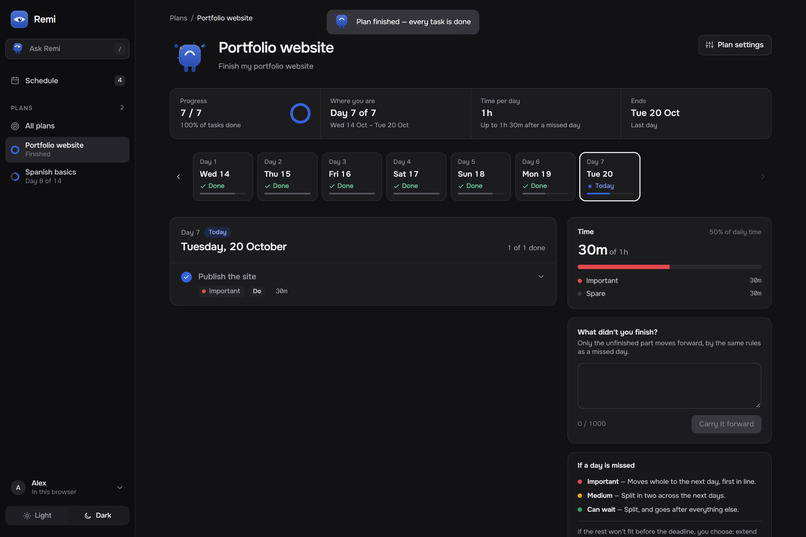Viewport: 806px width, 537px height.
Task: Open the Plans breadcrumb link
Action: [178, 18]
